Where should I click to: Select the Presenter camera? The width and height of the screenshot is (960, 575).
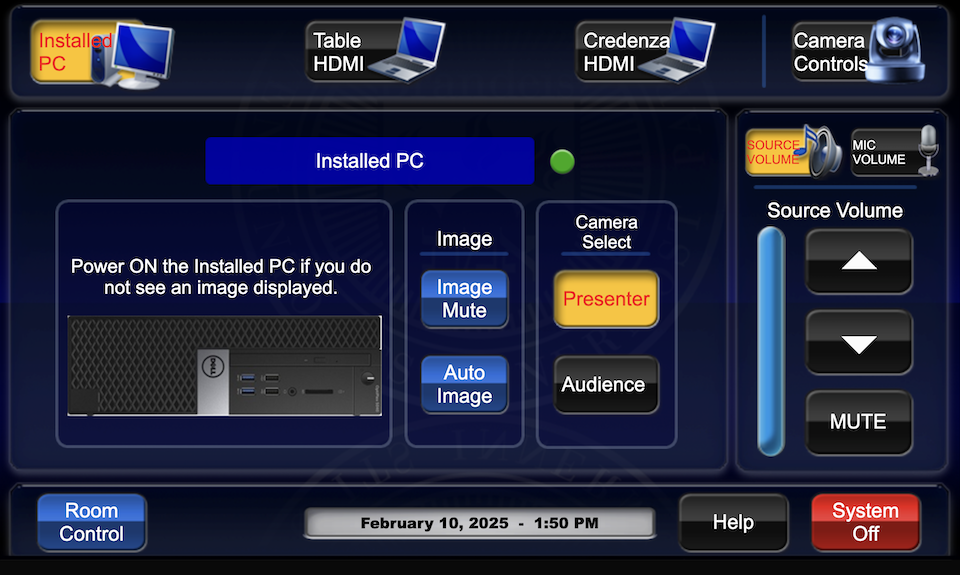point(606,299)
